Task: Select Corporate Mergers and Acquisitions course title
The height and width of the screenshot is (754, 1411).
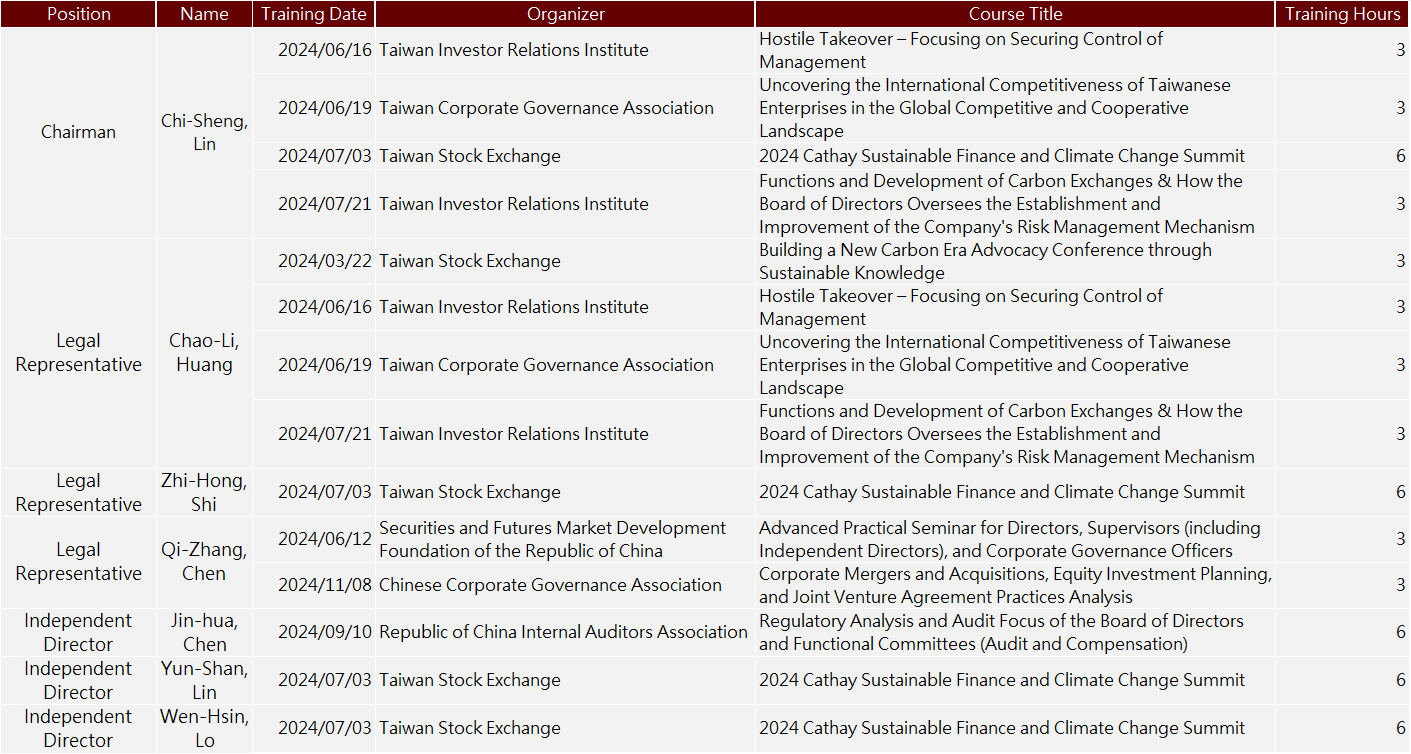Action: (x=1015, y=585)
